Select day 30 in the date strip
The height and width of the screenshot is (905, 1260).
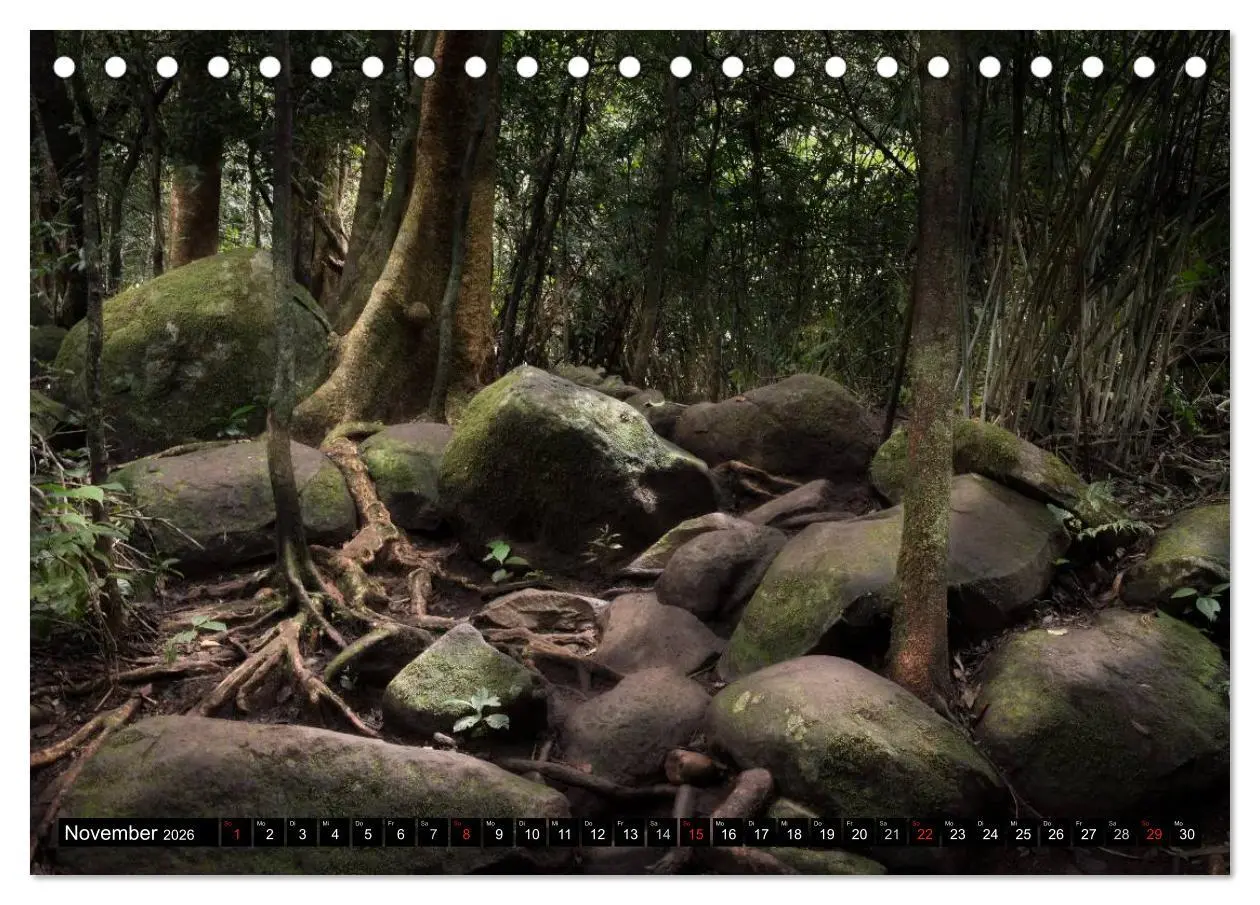(x=1187, y=833)
